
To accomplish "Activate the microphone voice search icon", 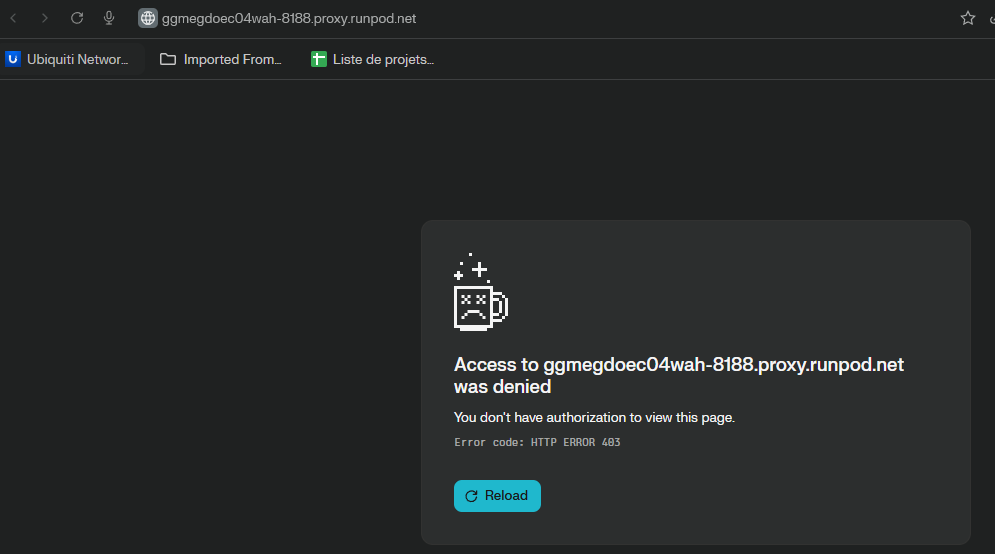I will point(109,18).
